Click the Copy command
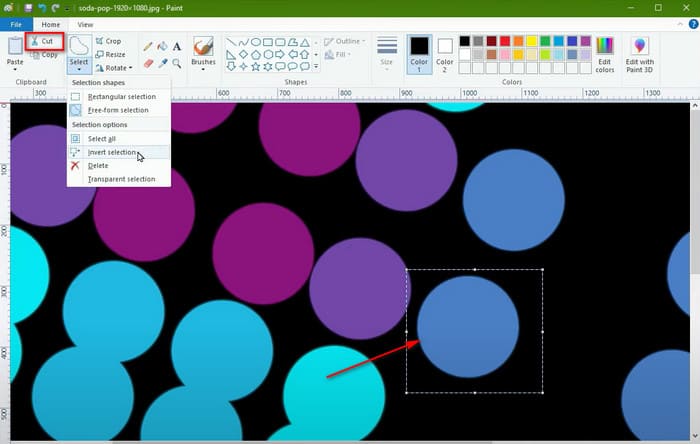This screenshot has height=444, width=700. tap(44, 55)
